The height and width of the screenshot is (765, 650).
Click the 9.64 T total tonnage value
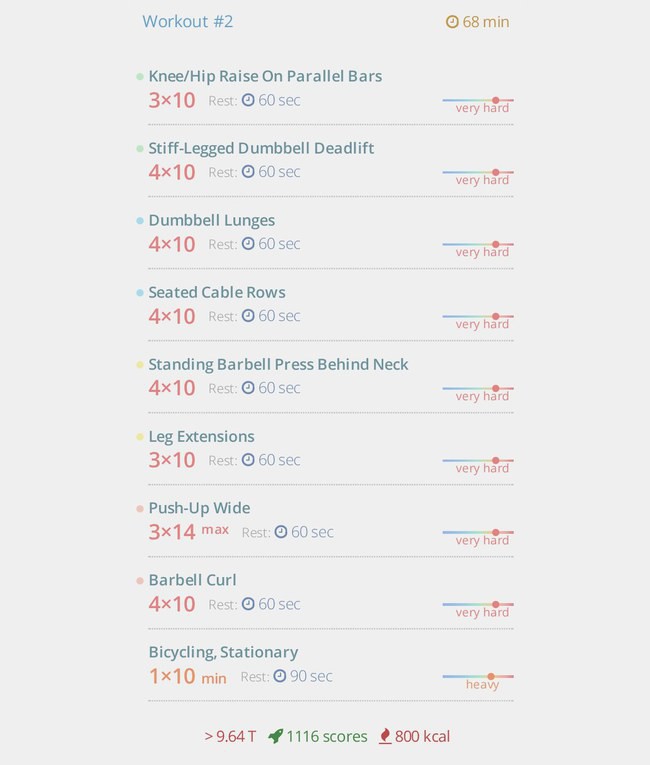tap(230, 736)
